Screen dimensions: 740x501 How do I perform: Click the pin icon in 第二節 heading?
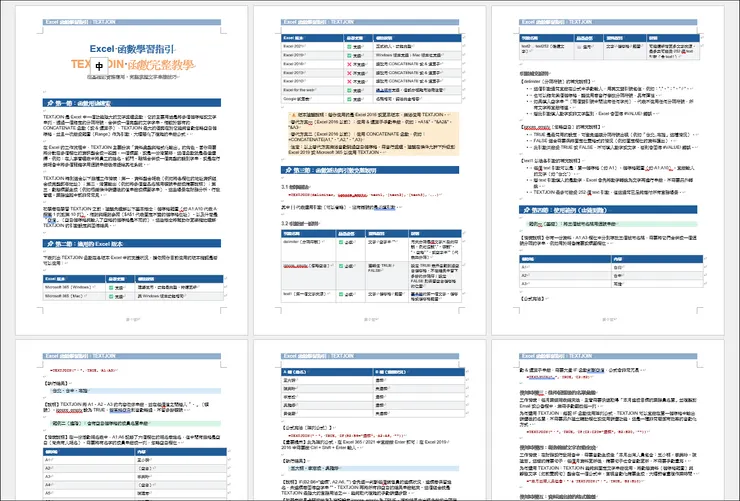click(x=50, y=243)
